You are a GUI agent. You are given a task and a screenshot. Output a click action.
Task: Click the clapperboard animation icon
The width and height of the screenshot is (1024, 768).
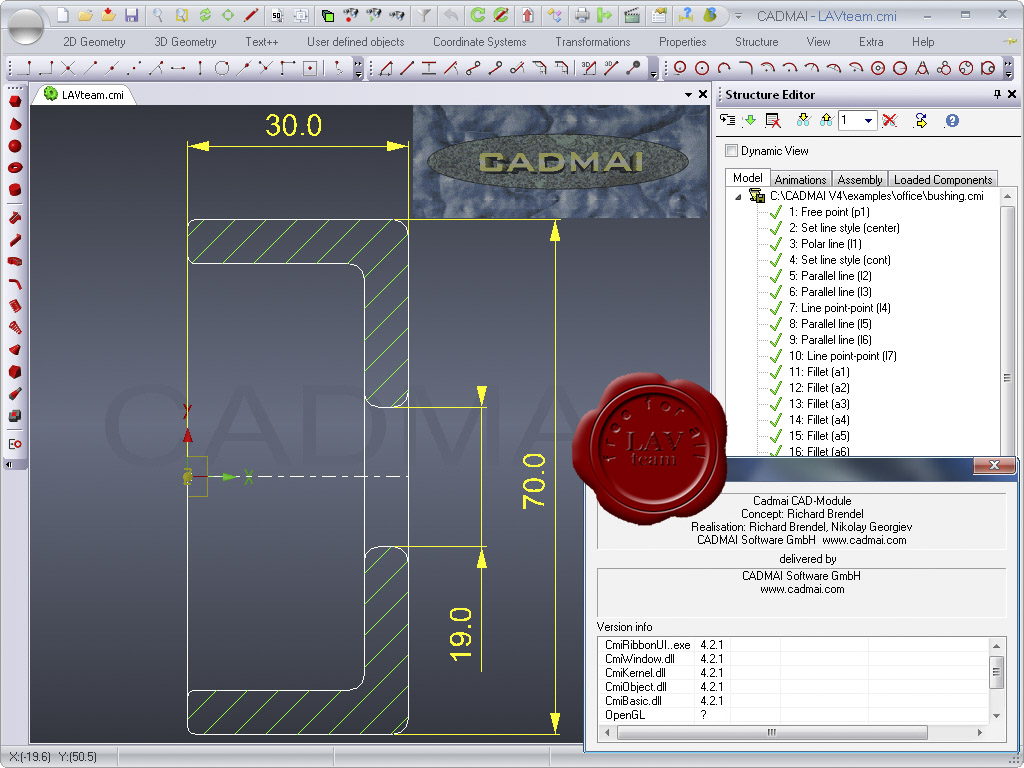pos(632,15)
